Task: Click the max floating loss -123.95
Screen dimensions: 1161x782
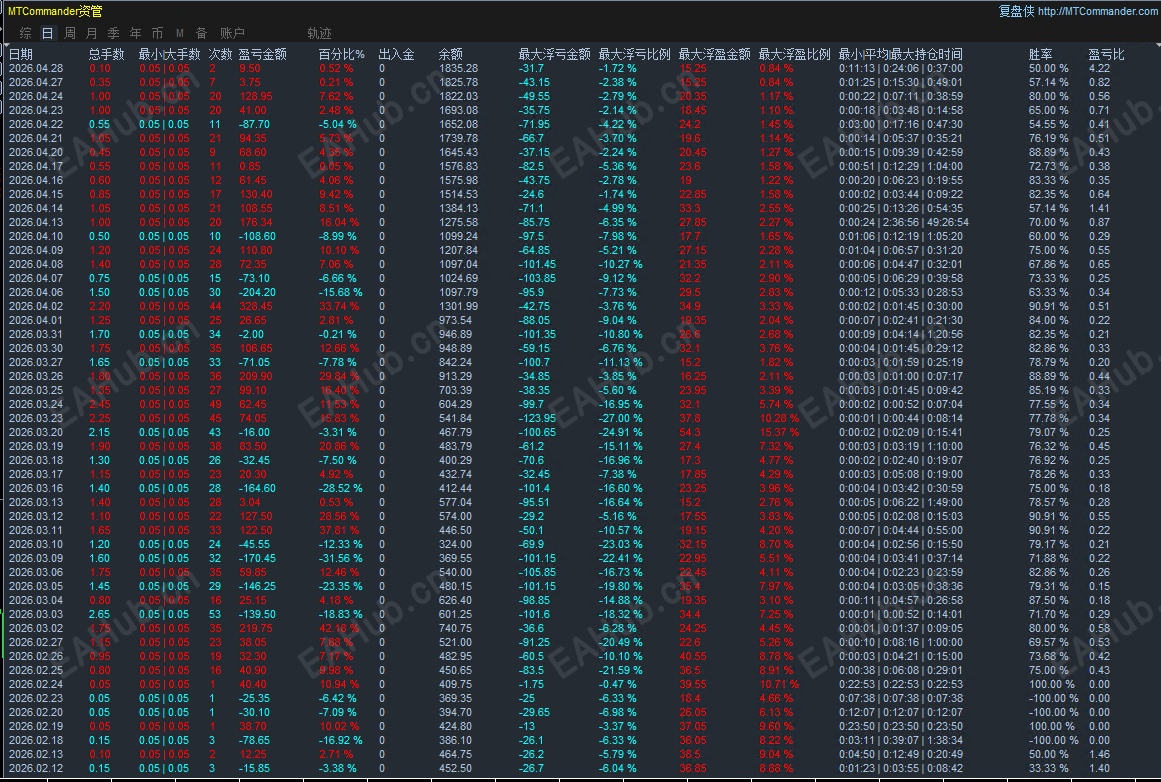Action: click(537, 418)
